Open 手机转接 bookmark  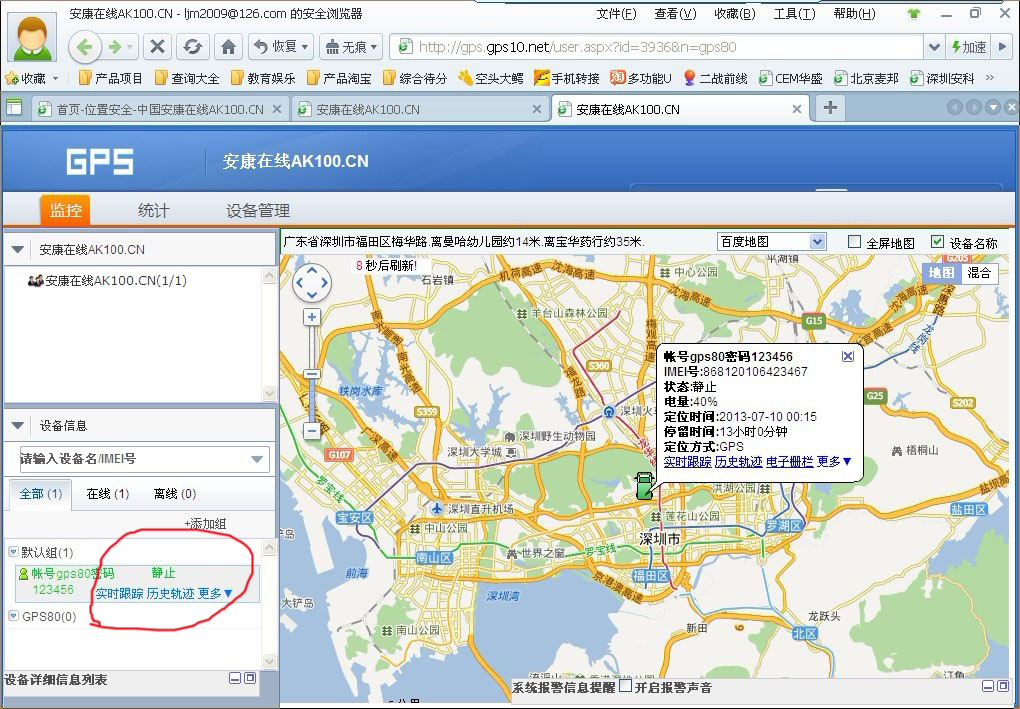567,79
